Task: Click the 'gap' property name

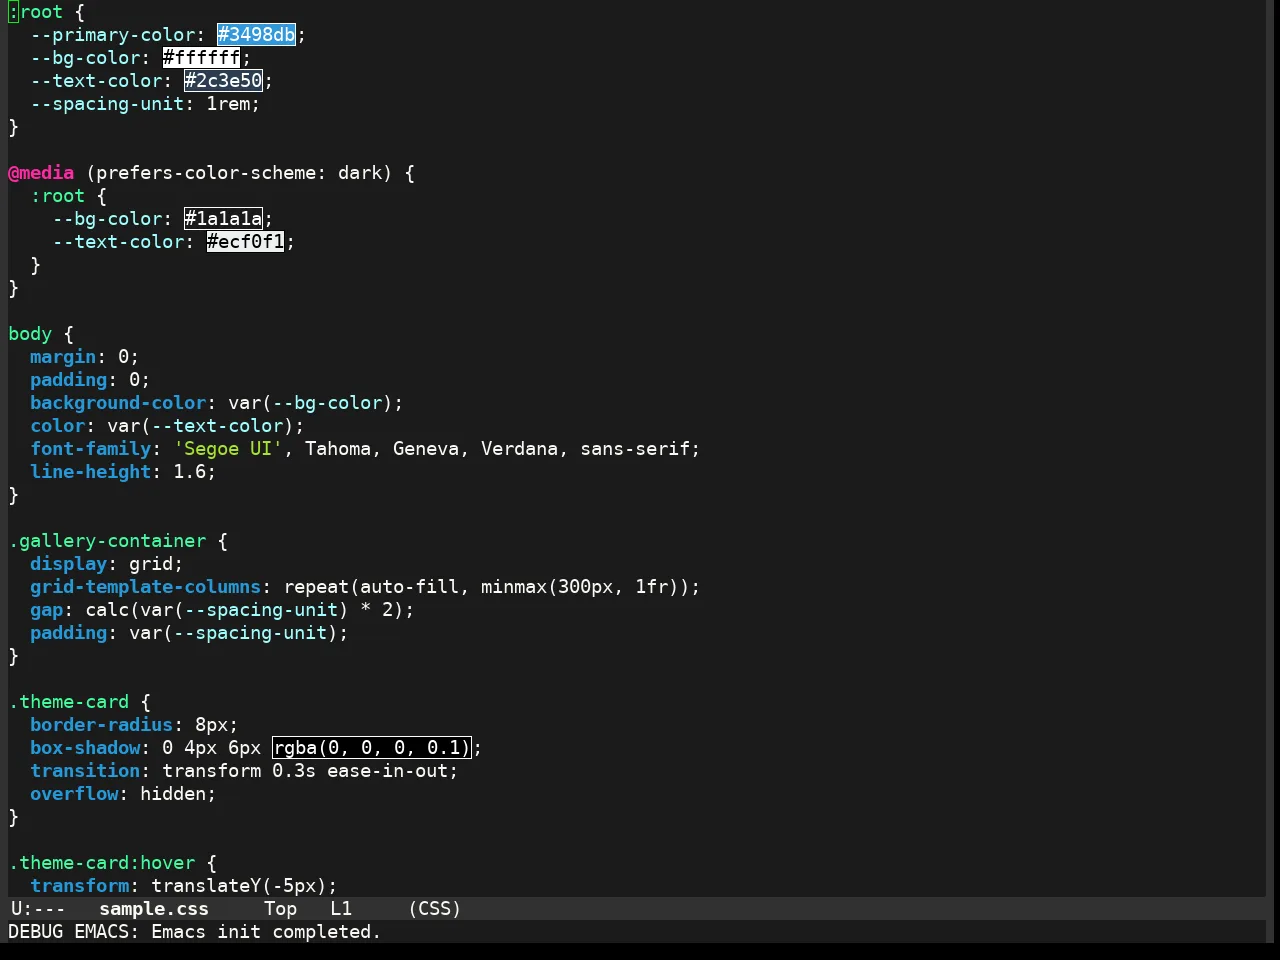Action: coord(47,610)
